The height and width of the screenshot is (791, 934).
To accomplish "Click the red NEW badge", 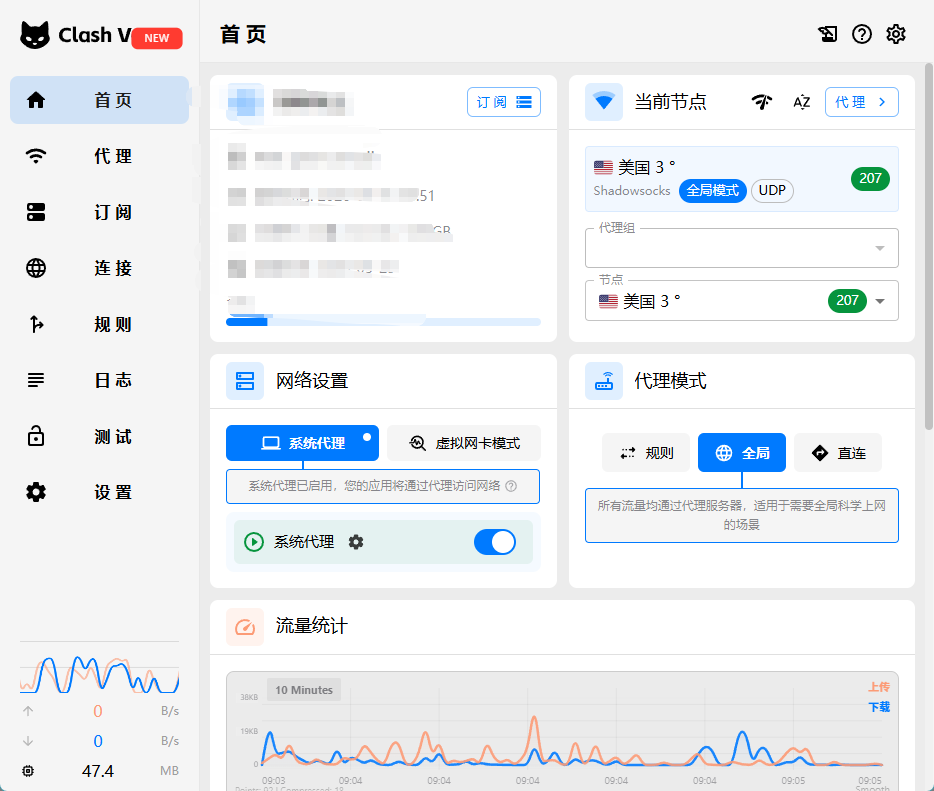I will (157, 38).
